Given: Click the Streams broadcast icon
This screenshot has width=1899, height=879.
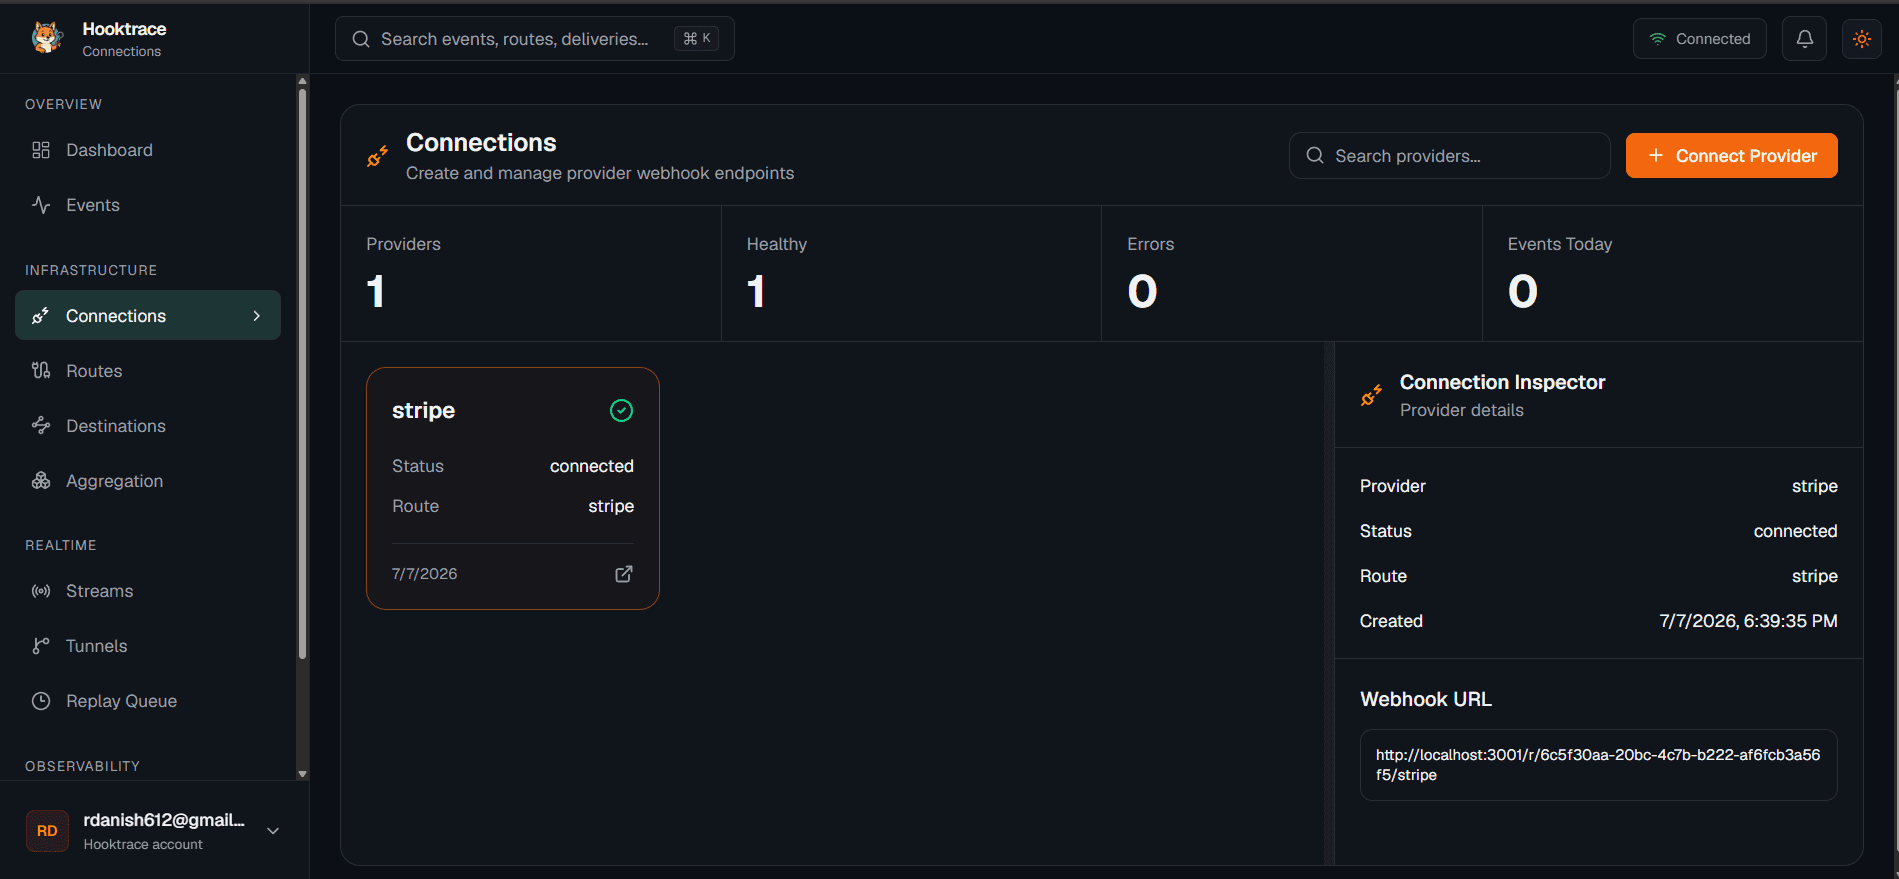Looking at the screenshot, I should (x=41, y=591).
